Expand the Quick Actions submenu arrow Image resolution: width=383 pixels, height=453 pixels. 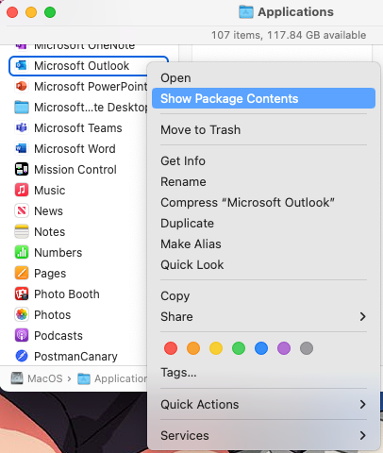point(363,404)
